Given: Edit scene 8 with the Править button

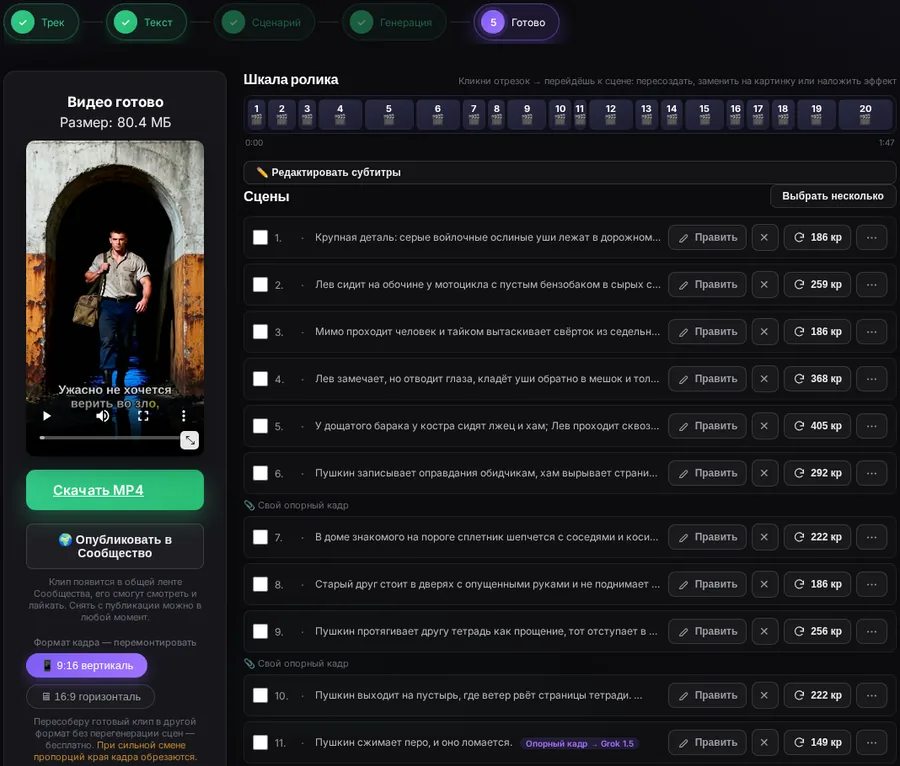Looking at the screenshot, I should [707, 584].
